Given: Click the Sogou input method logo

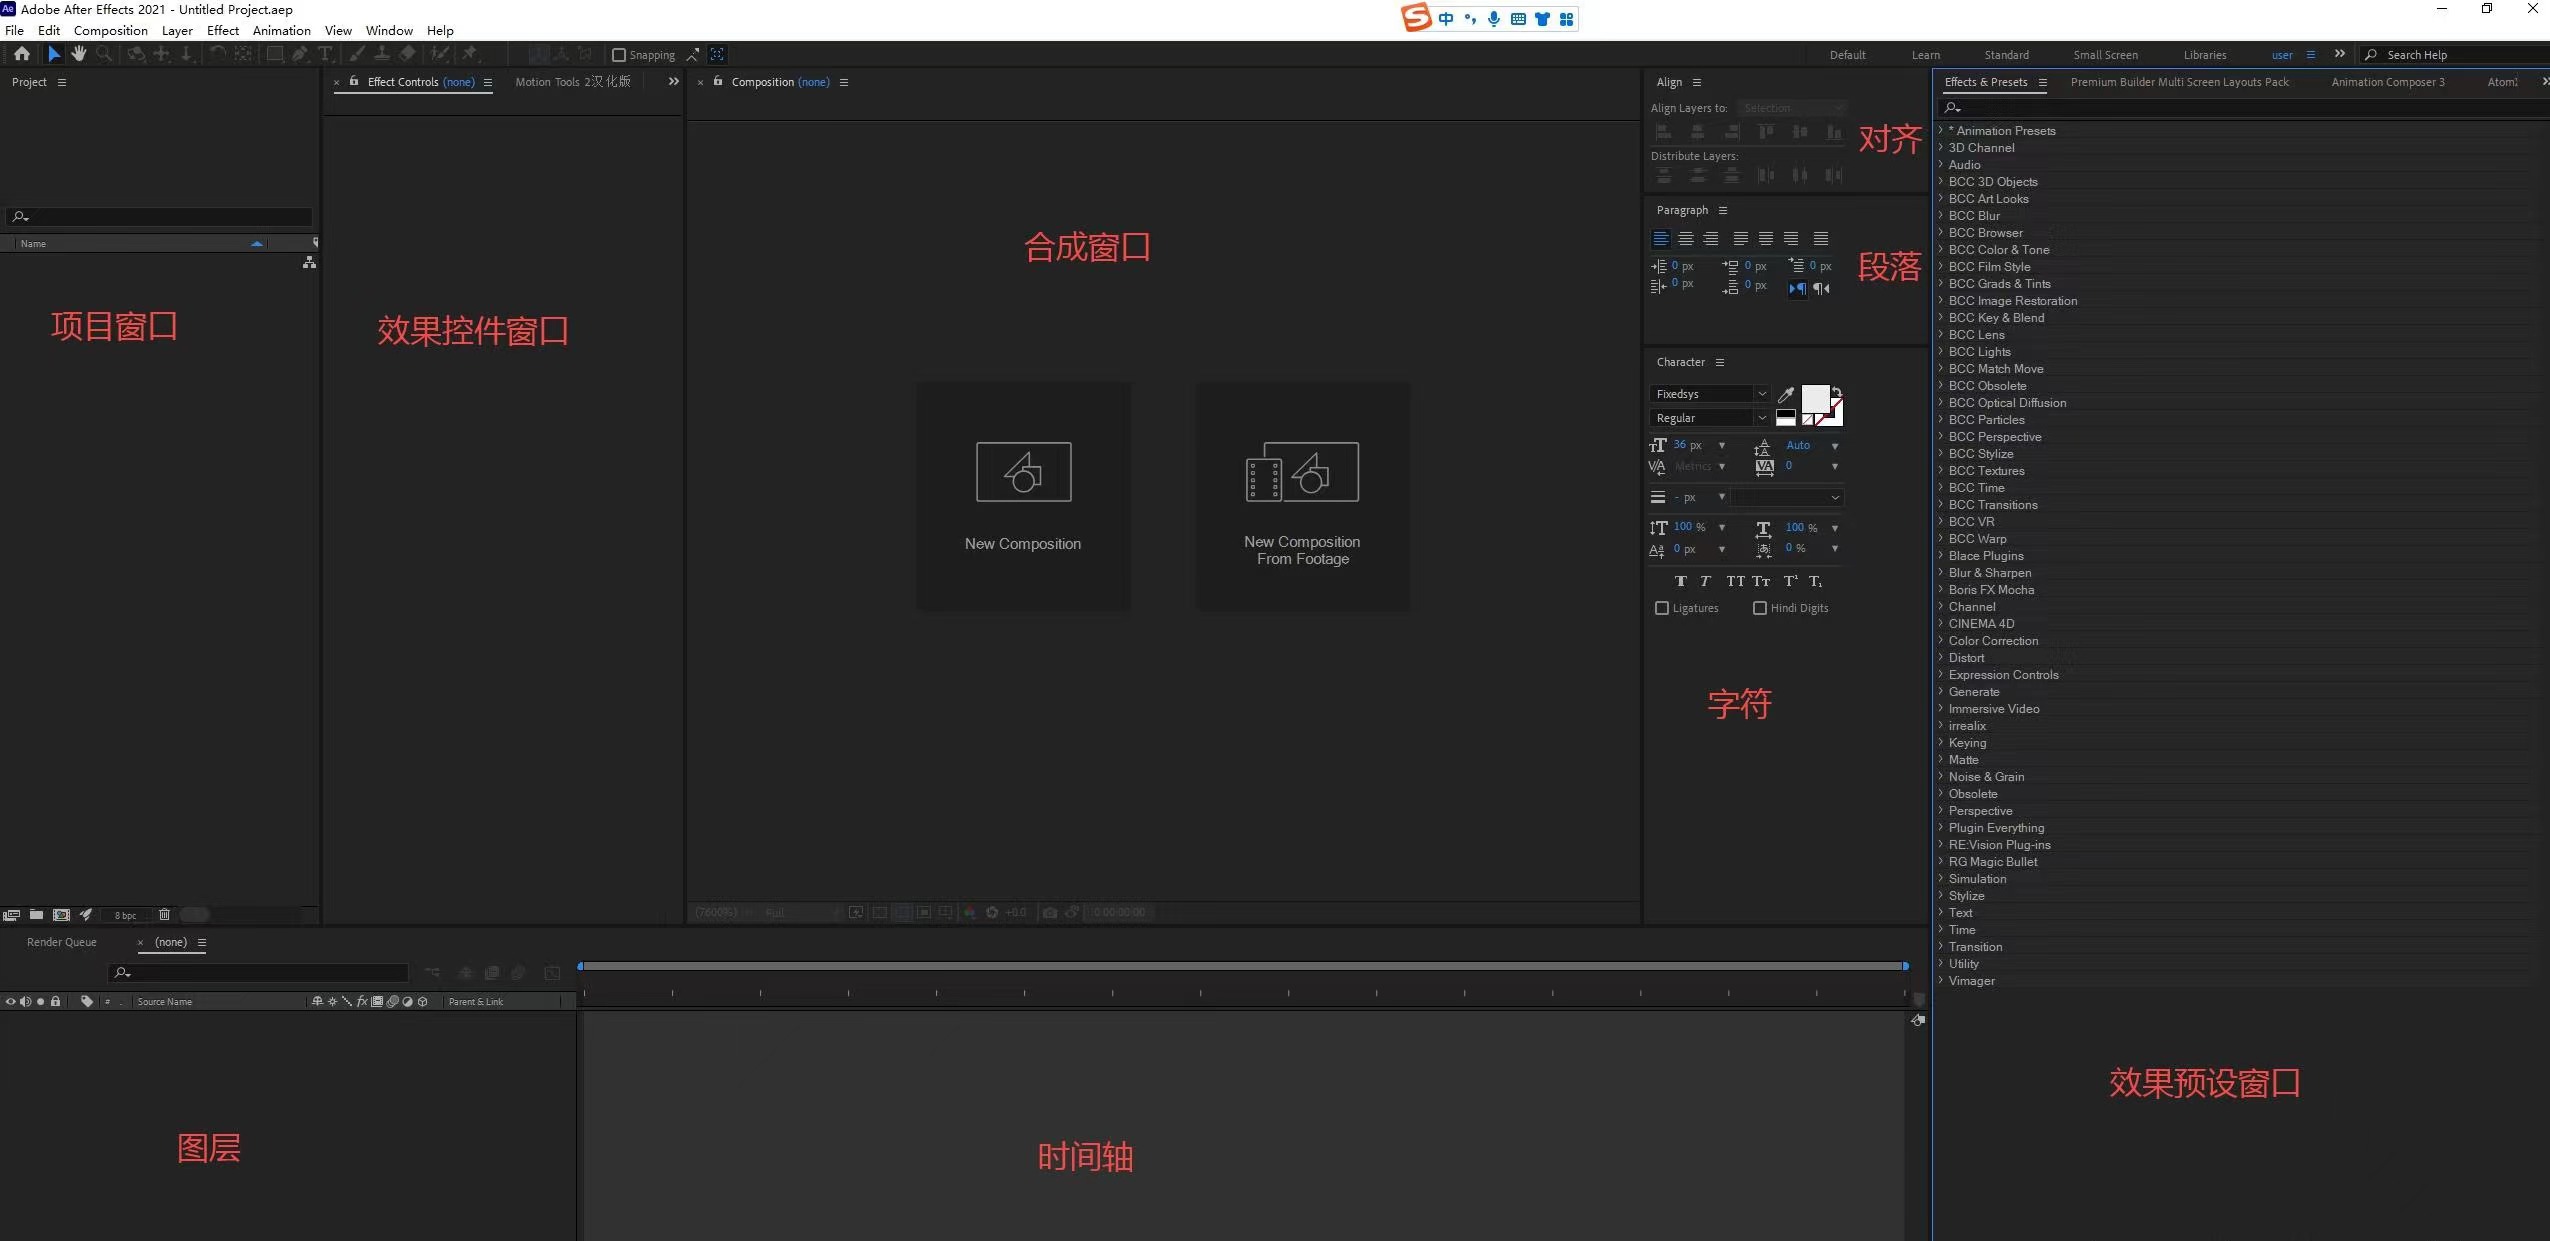Looking at the screenshot, I should click(1416, 18).
